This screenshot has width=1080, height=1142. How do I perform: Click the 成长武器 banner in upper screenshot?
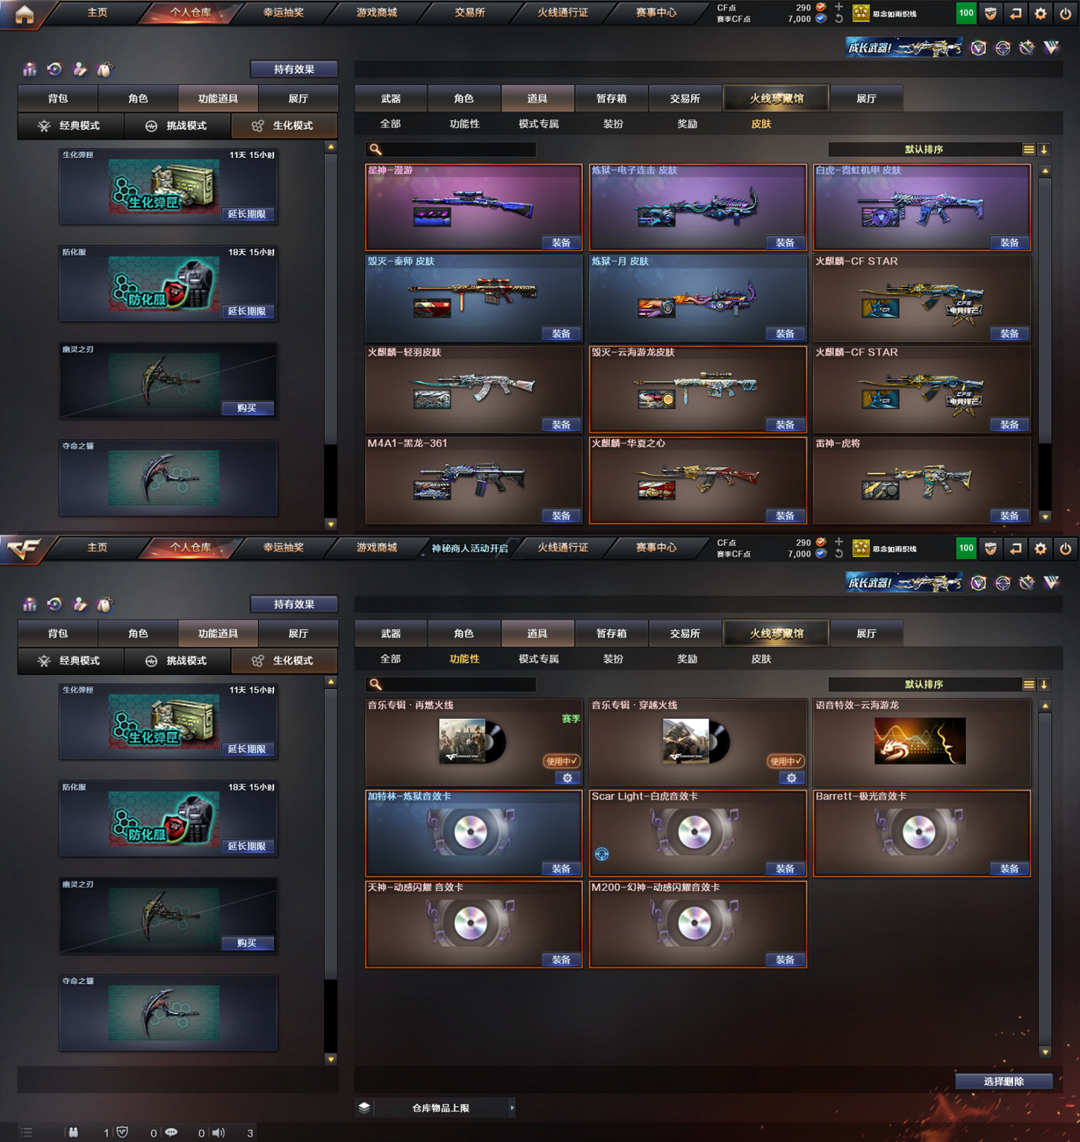[904, 48]
